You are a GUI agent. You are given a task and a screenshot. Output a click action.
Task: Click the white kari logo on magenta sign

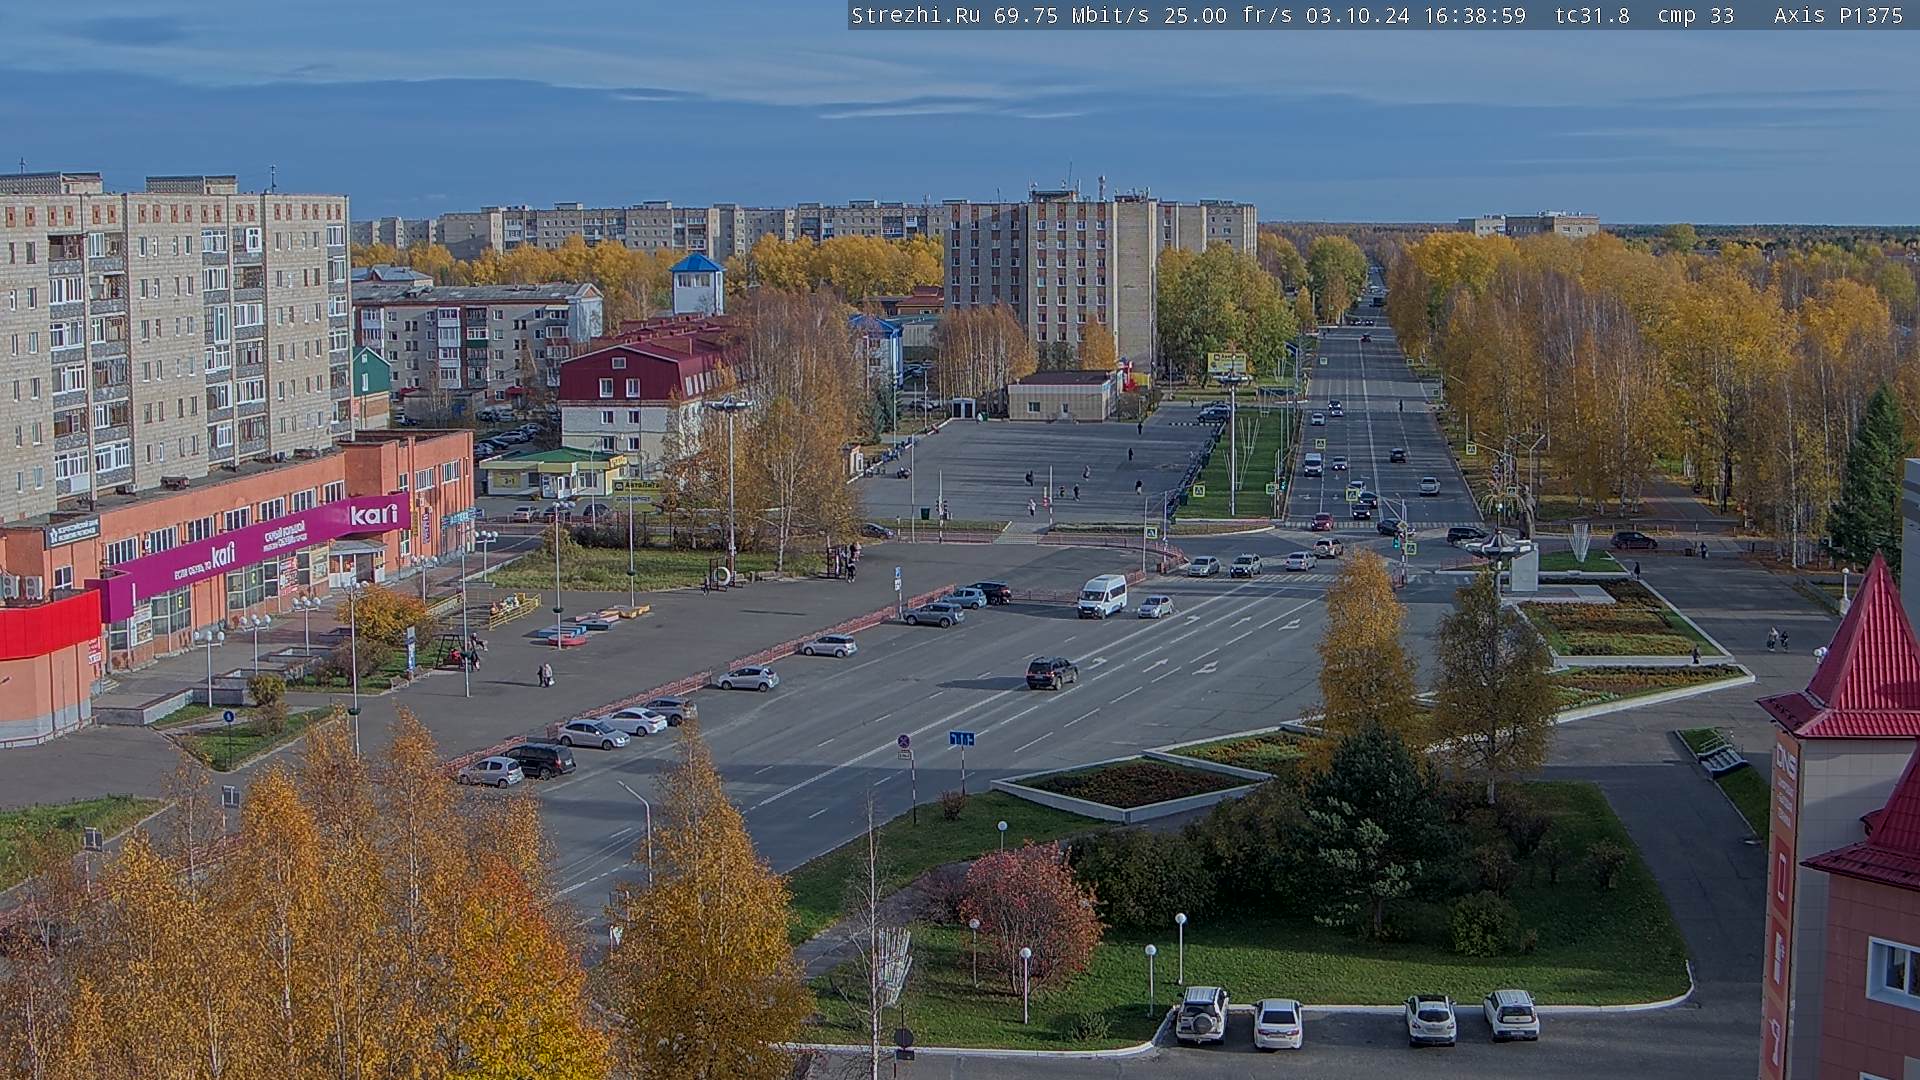[x=373, y=514]
